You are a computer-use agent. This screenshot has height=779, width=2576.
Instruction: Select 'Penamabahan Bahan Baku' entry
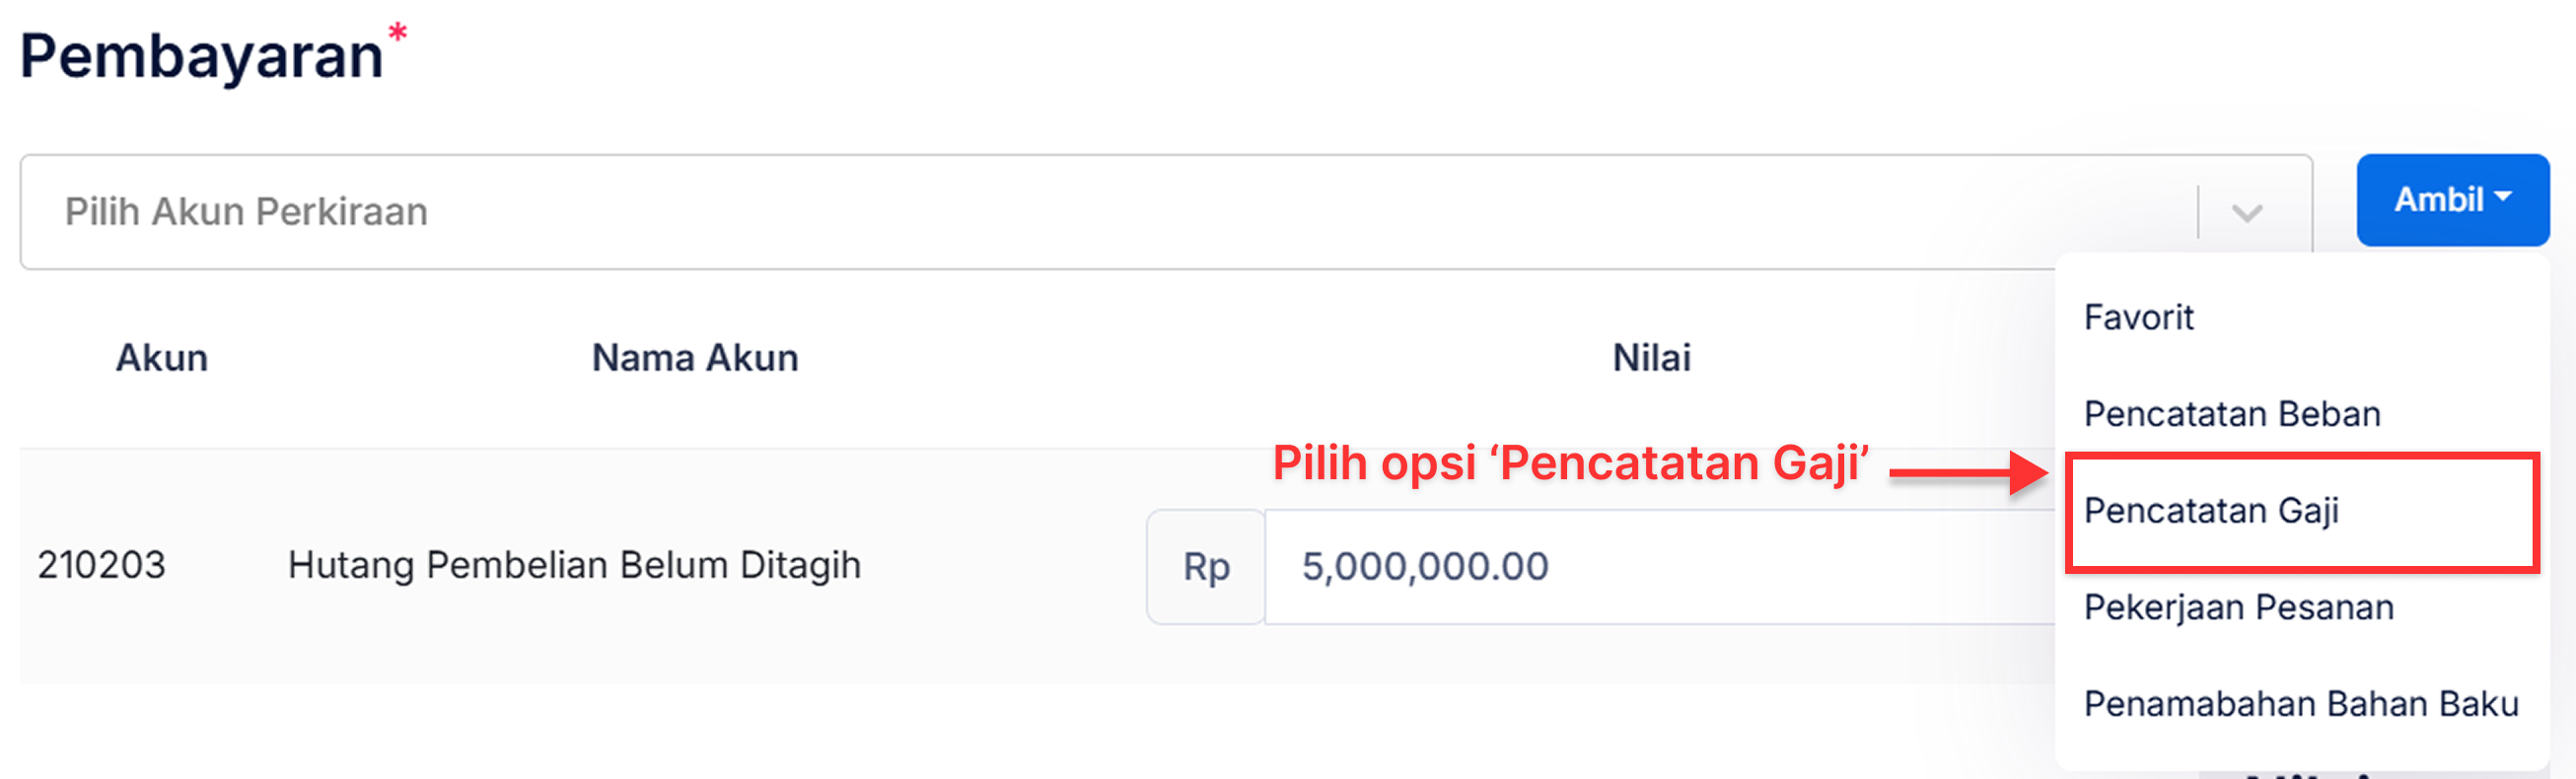pos(2302,702)
